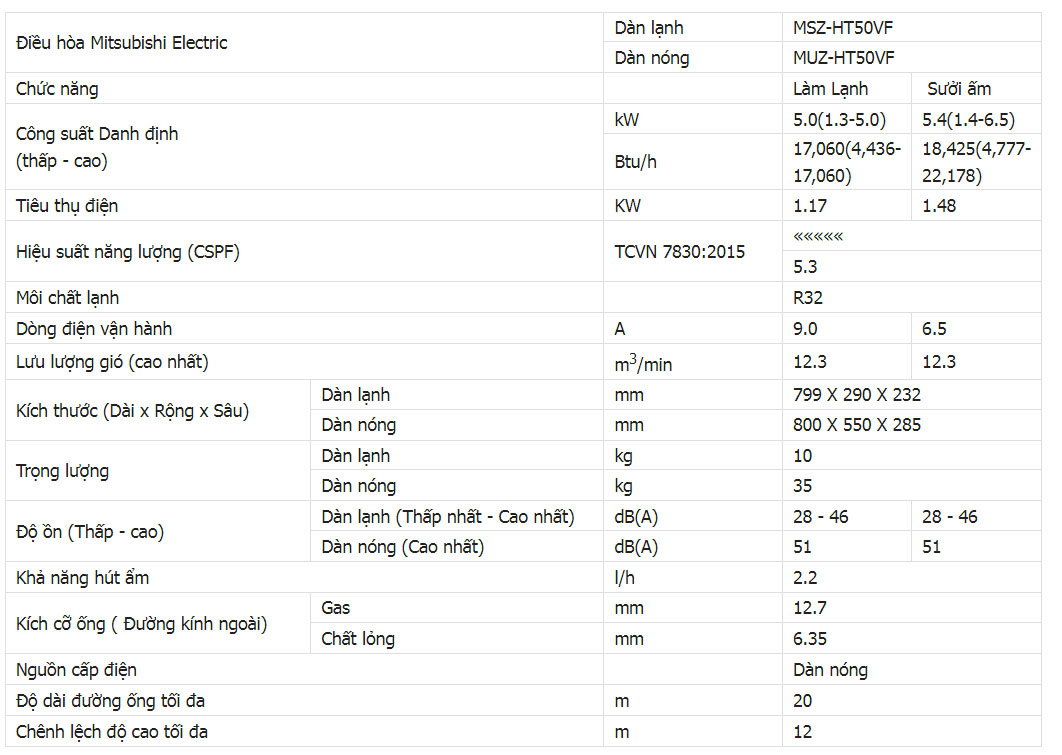Click the R32 refrigerant value
1062x755 pixels.
point(807,298)
